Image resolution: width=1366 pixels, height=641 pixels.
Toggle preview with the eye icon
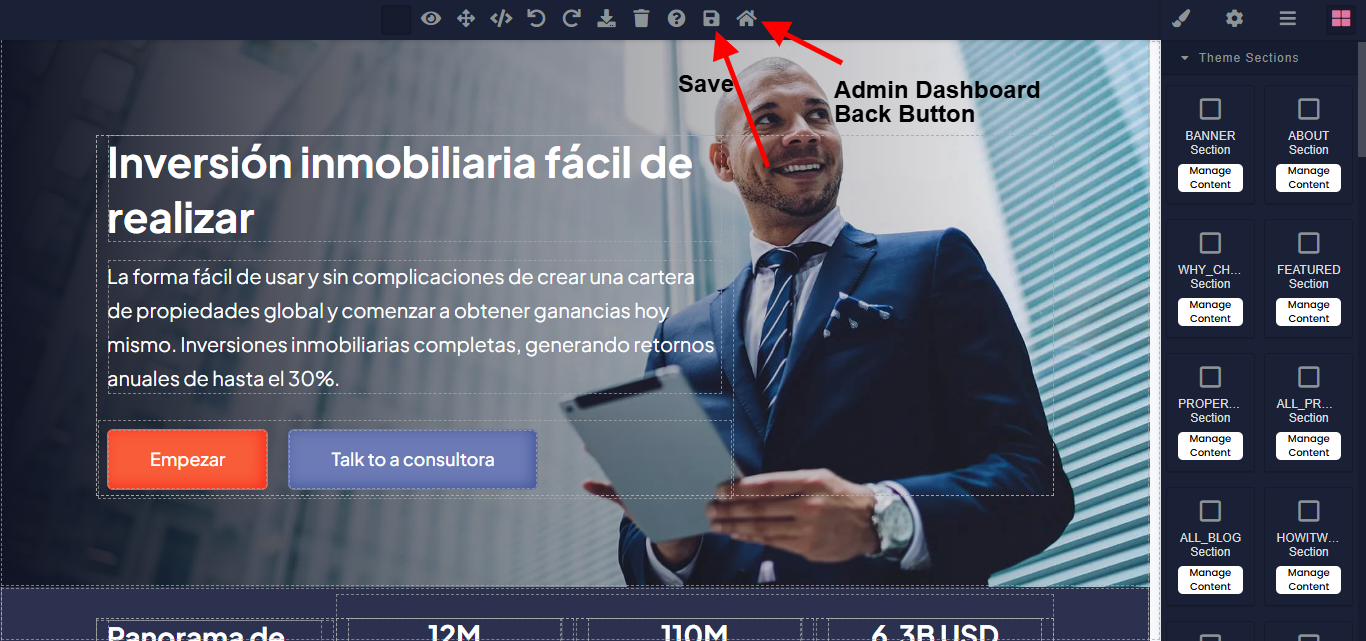(x=431, y=18)
